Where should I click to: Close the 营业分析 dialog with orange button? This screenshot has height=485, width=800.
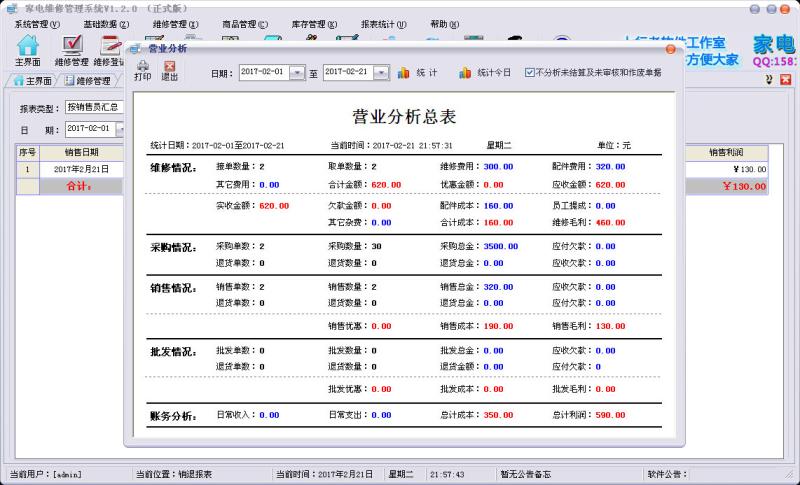[x=671, y=49]
